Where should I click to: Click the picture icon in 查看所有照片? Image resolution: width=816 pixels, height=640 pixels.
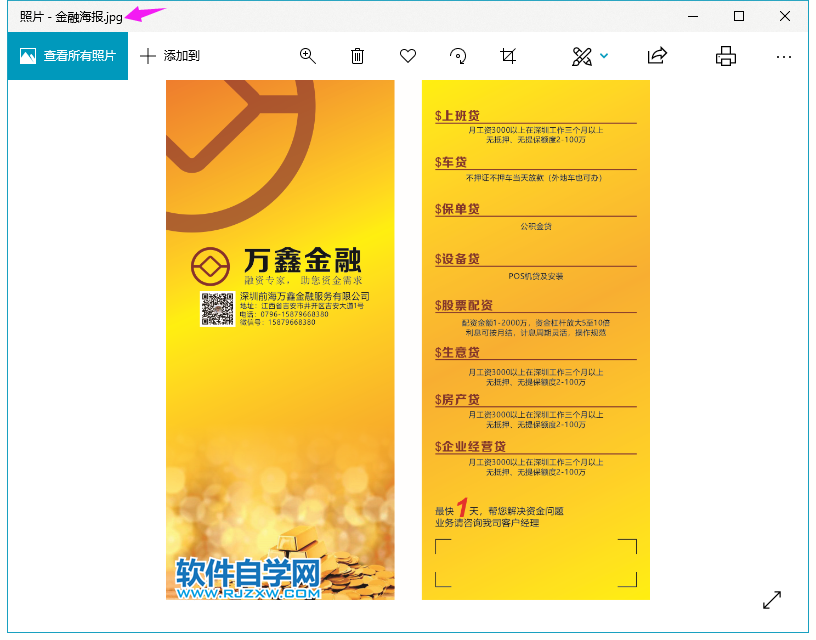click(28, 56)
